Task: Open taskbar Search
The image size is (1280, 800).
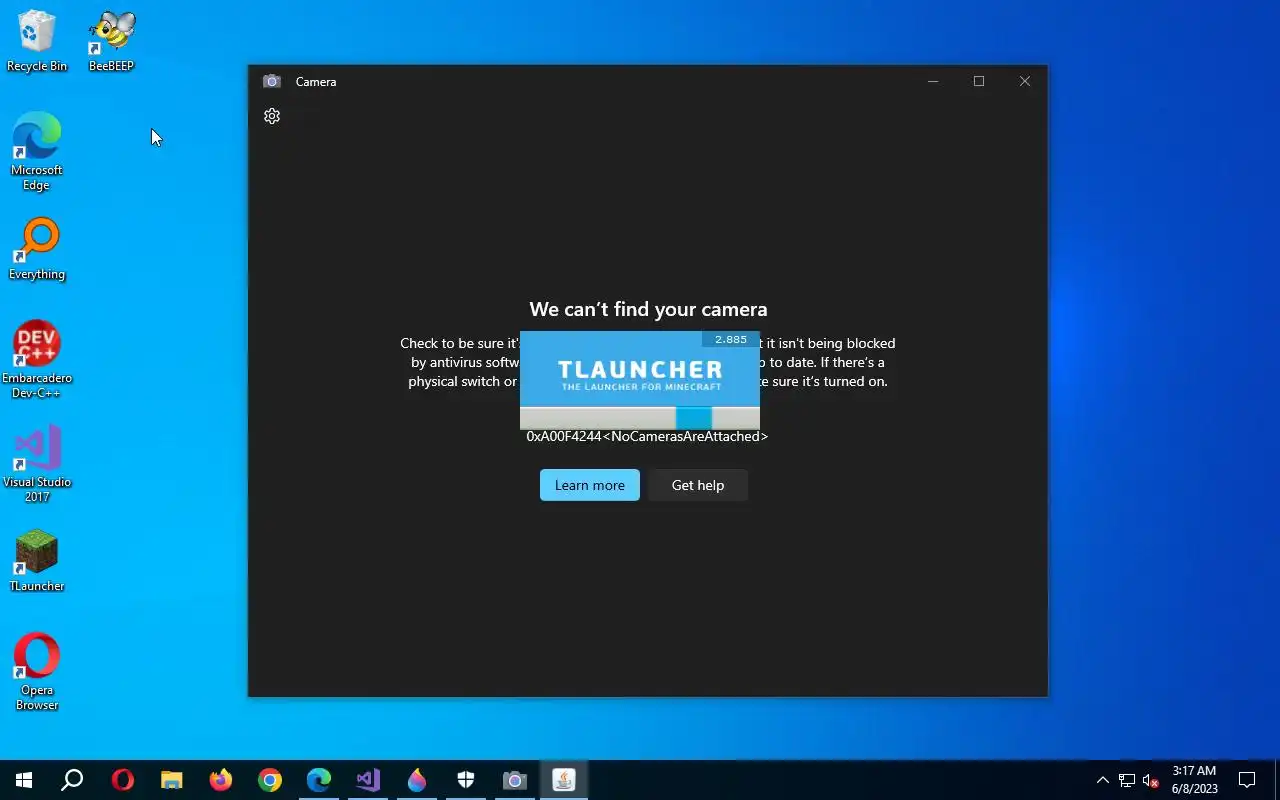Action: [x=72, y=780]
